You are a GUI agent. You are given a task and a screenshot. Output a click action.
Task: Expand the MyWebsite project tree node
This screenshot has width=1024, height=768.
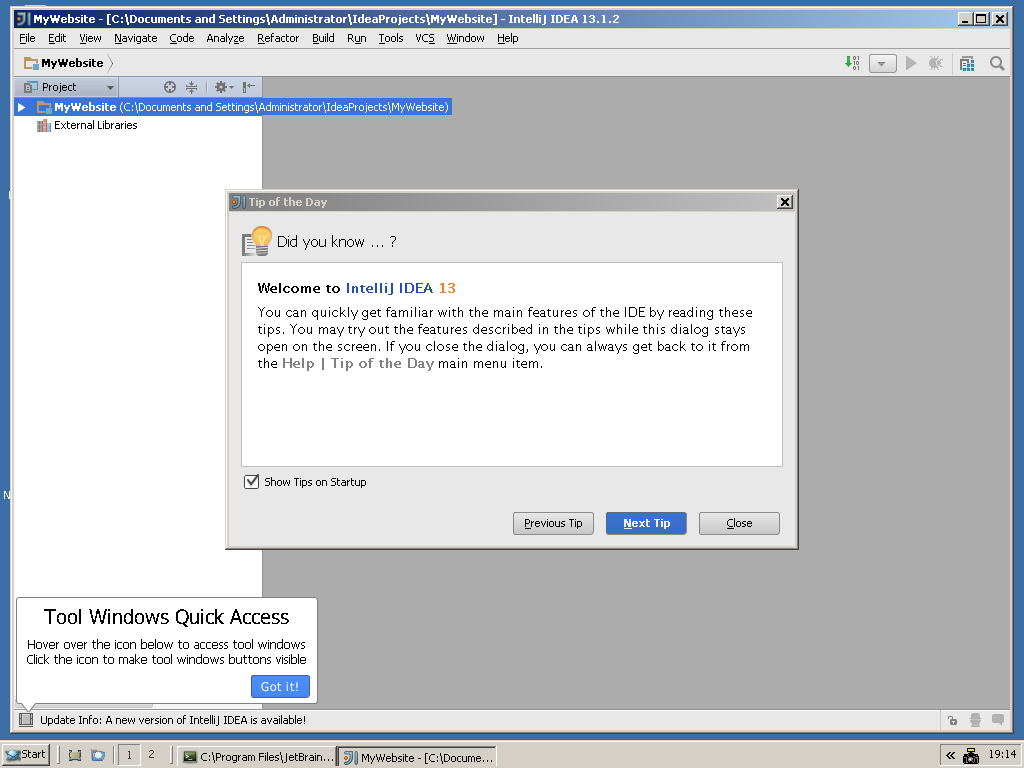pos(22,107)
